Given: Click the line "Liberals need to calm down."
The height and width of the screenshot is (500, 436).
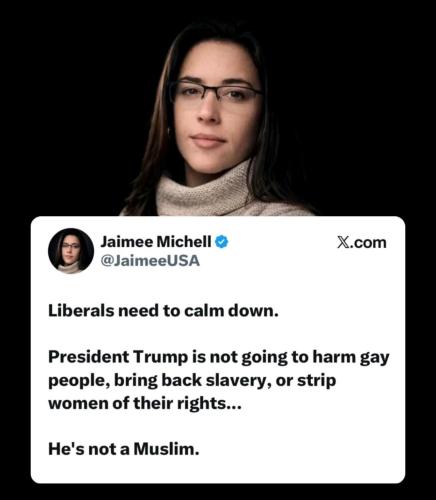Looking at the screenshot, I should point(163,311).
